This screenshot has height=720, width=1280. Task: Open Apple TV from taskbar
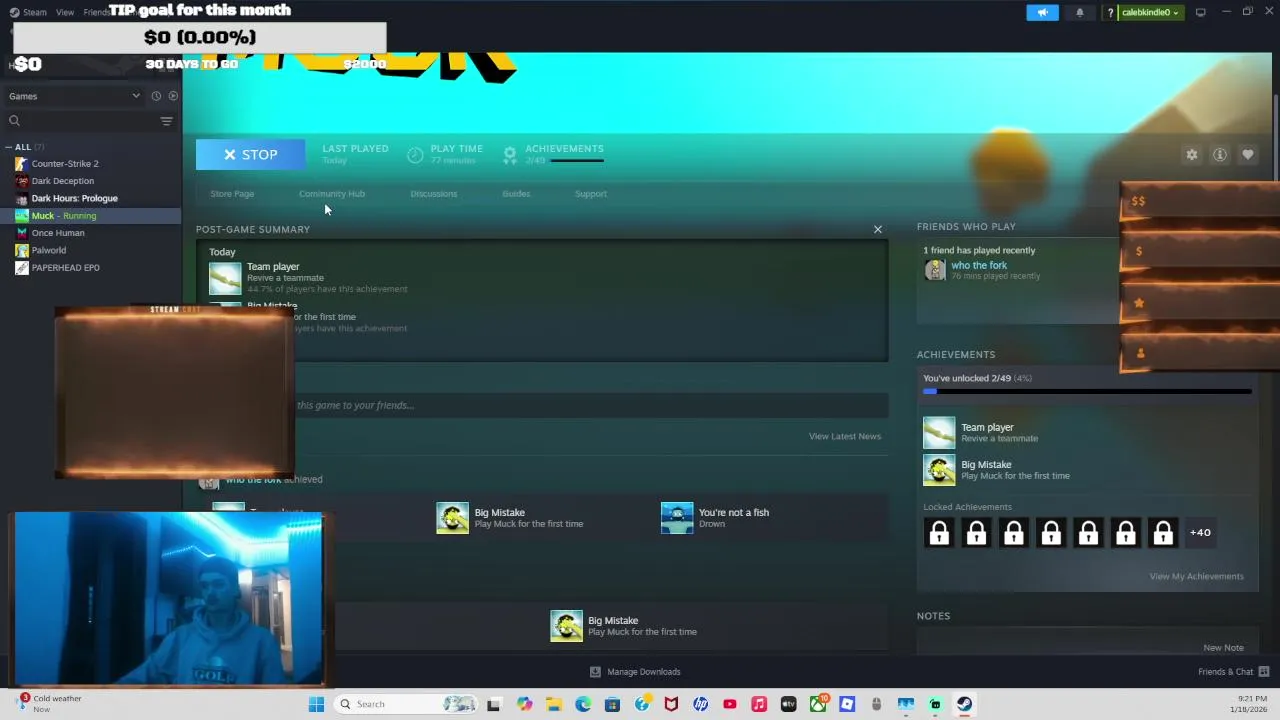pyautogui.click(x=788, y=704)
